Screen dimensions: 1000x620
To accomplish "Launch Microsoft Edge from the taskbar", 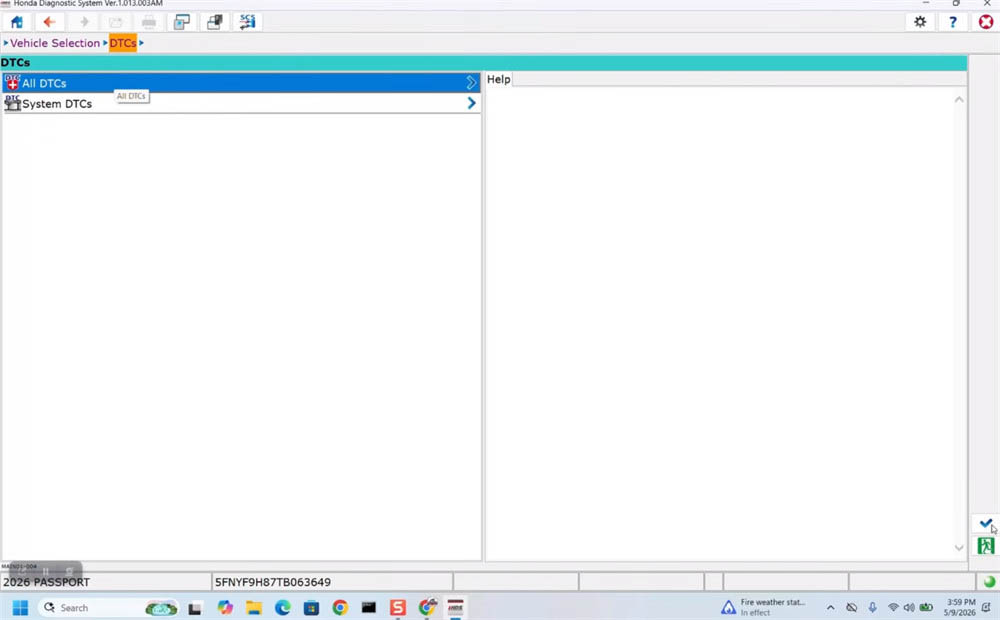I will pyautogui.click(x=283, y=608).
